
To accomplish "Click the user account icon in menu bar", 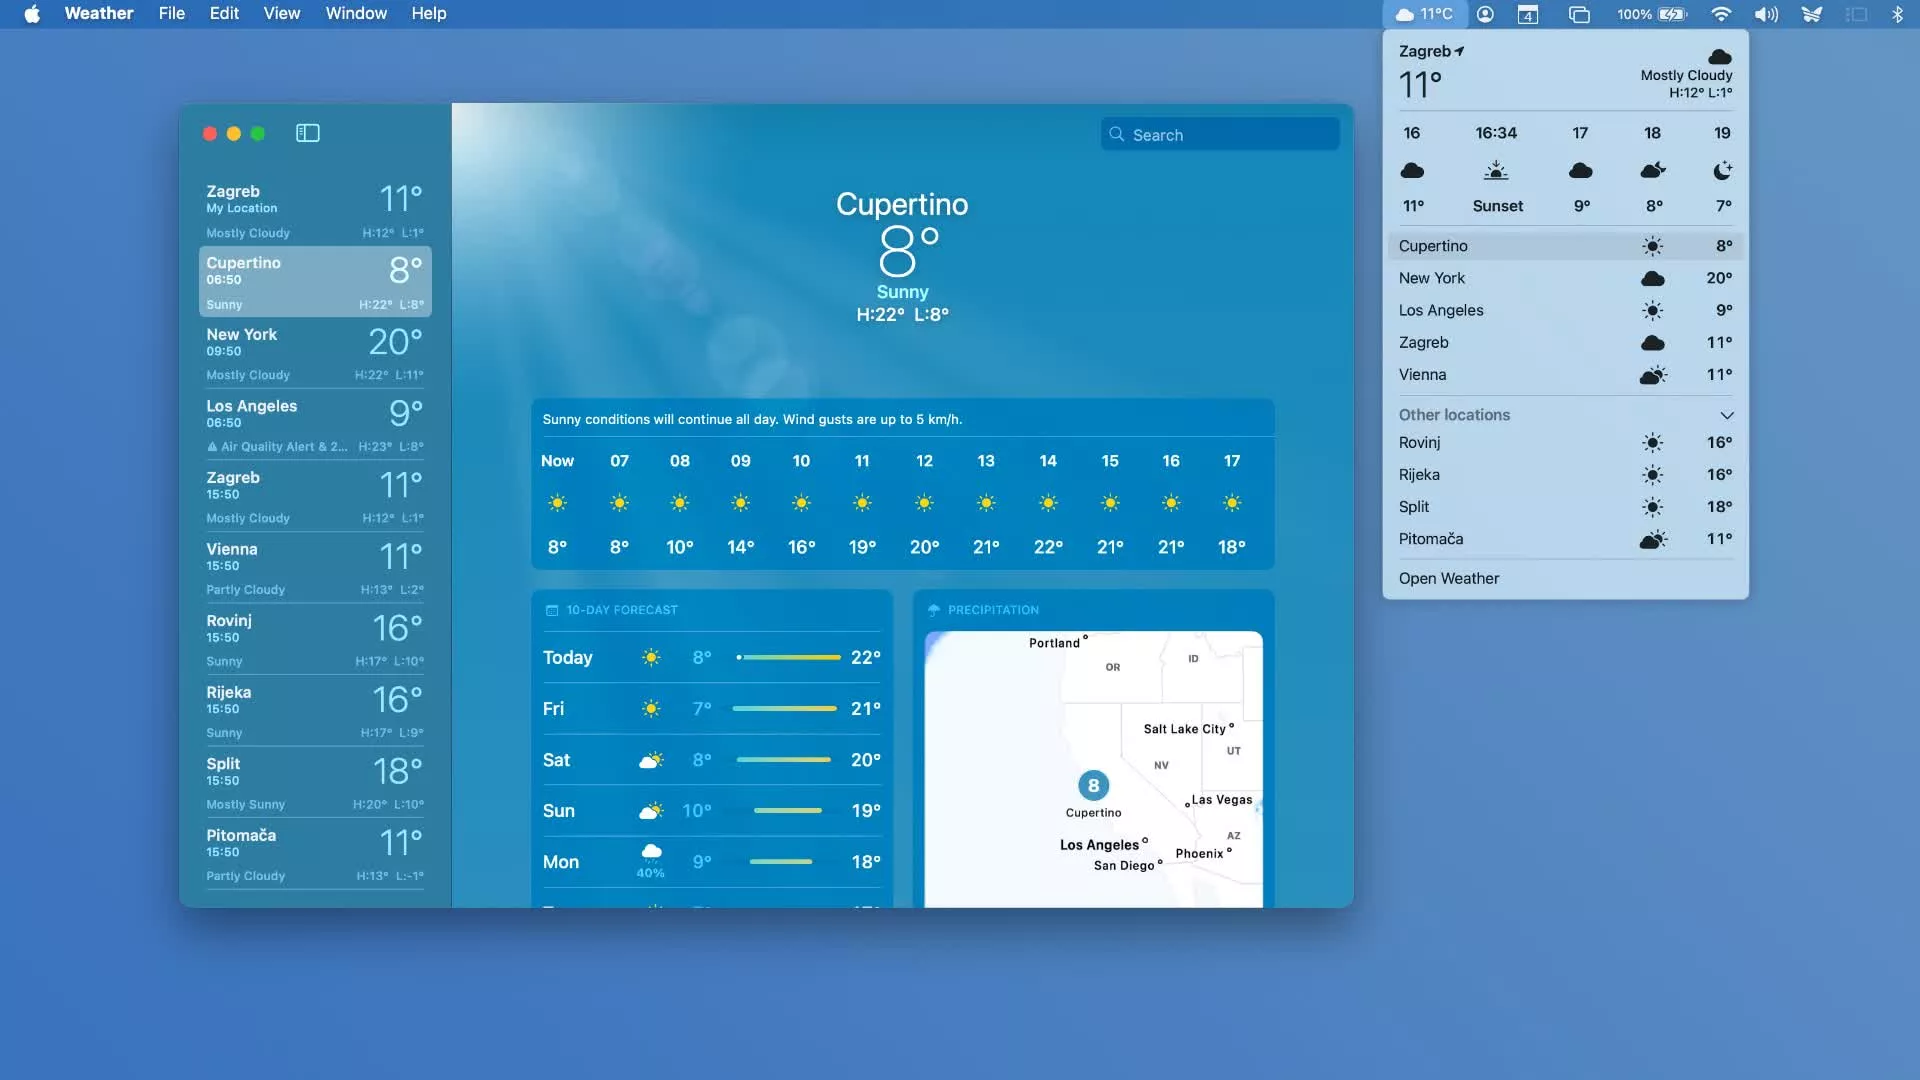I will pyautogui.click(x=1485, y=14).
